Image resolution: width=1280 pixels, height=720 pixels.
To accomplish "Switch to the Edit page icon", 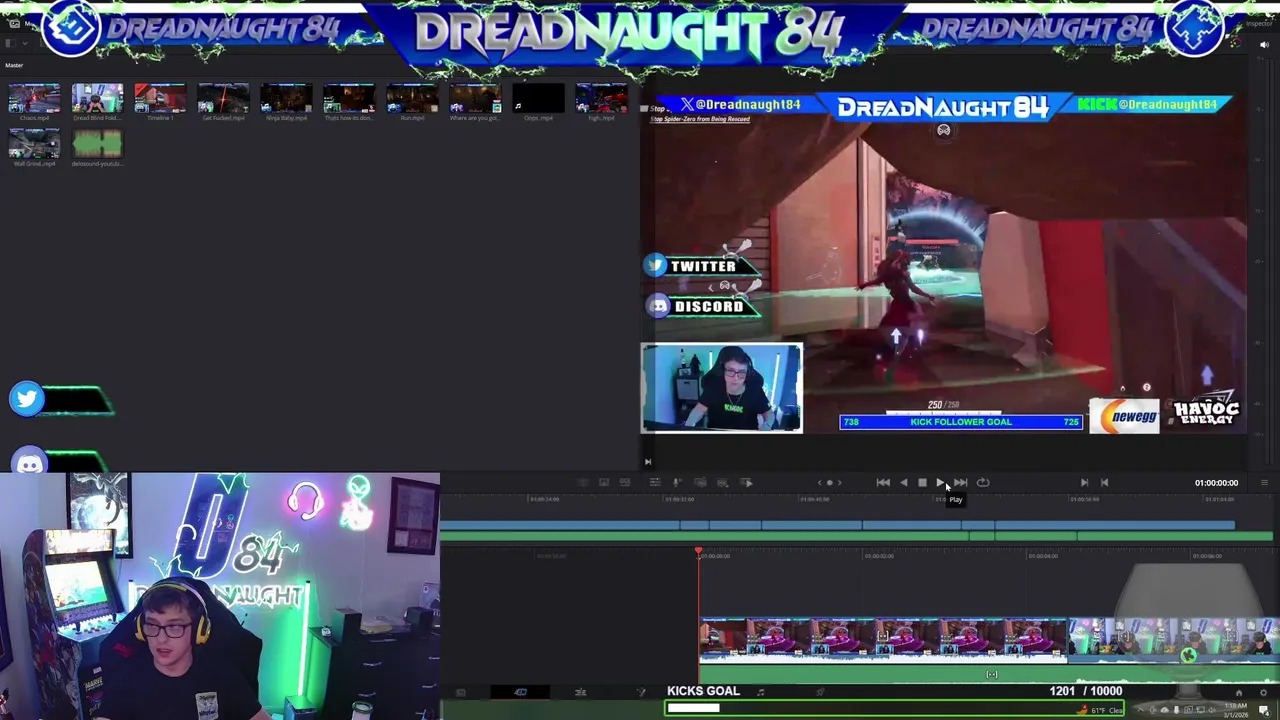I will [x=581, y=692].
